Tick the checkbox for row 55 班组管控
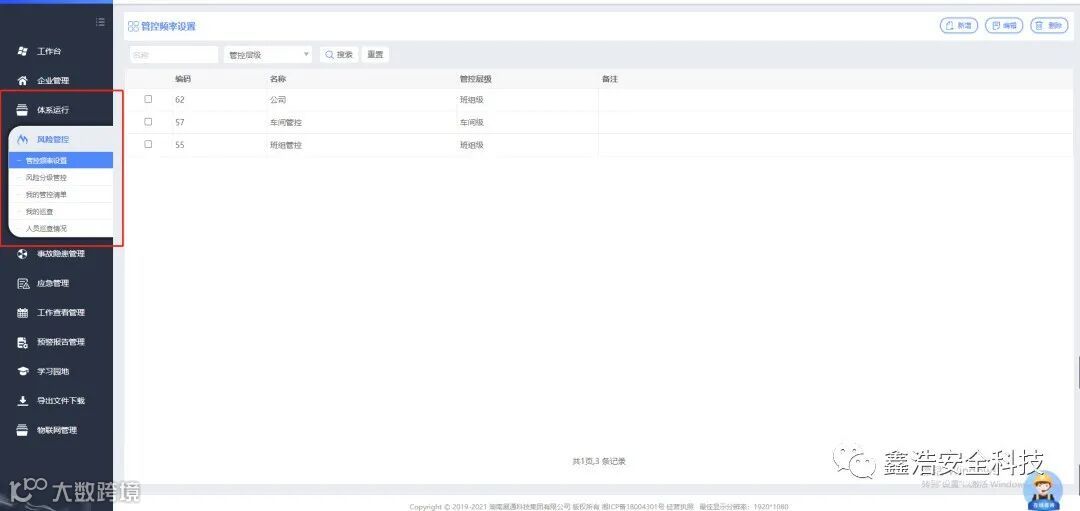Image resolution: width=1080 pixels, height=511 pixels. [148, 145]
